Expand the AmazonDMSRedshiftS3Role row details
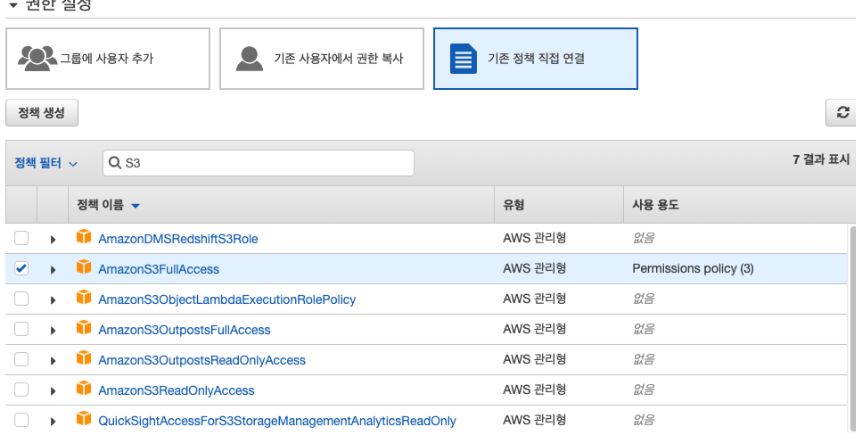Screen dimensions: 856x433 [53, 239]
